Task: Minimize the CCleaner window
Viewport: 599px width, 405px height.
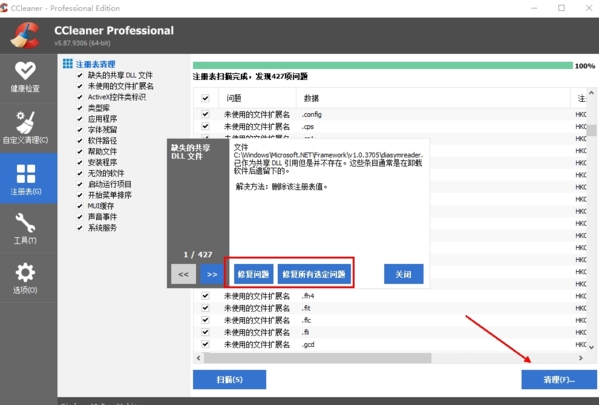Action: coord(534,8)
